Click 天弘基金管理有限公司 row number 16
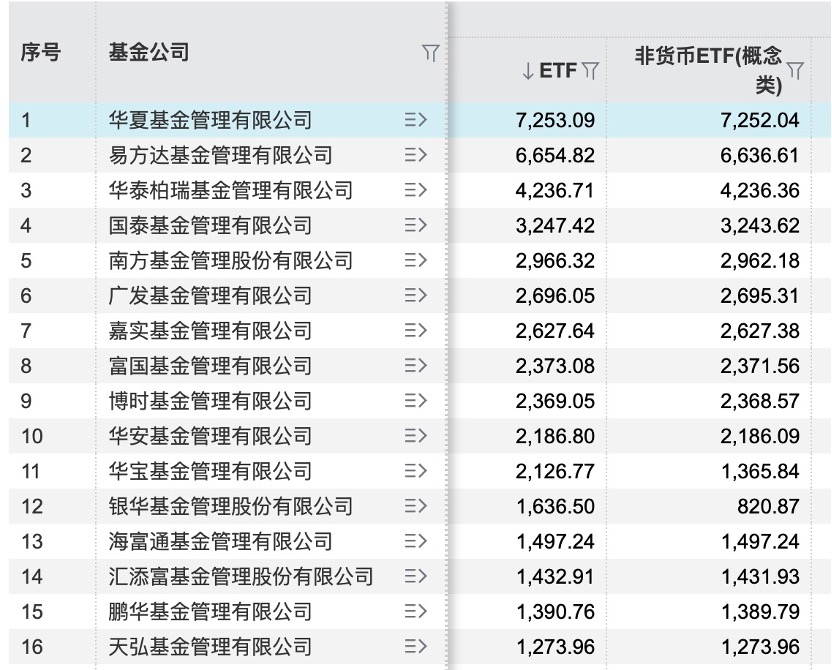 tap(32, 647)
